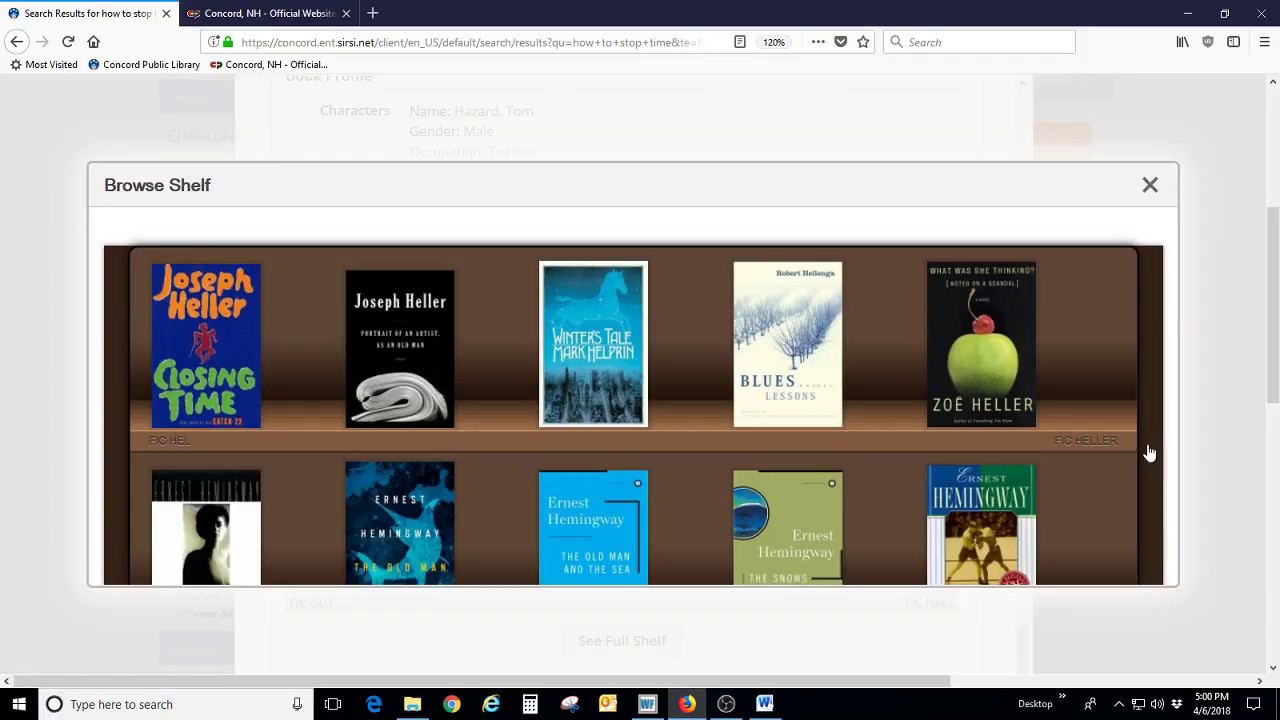Open the Concord, NH - Official bookmark

[269, 65]
